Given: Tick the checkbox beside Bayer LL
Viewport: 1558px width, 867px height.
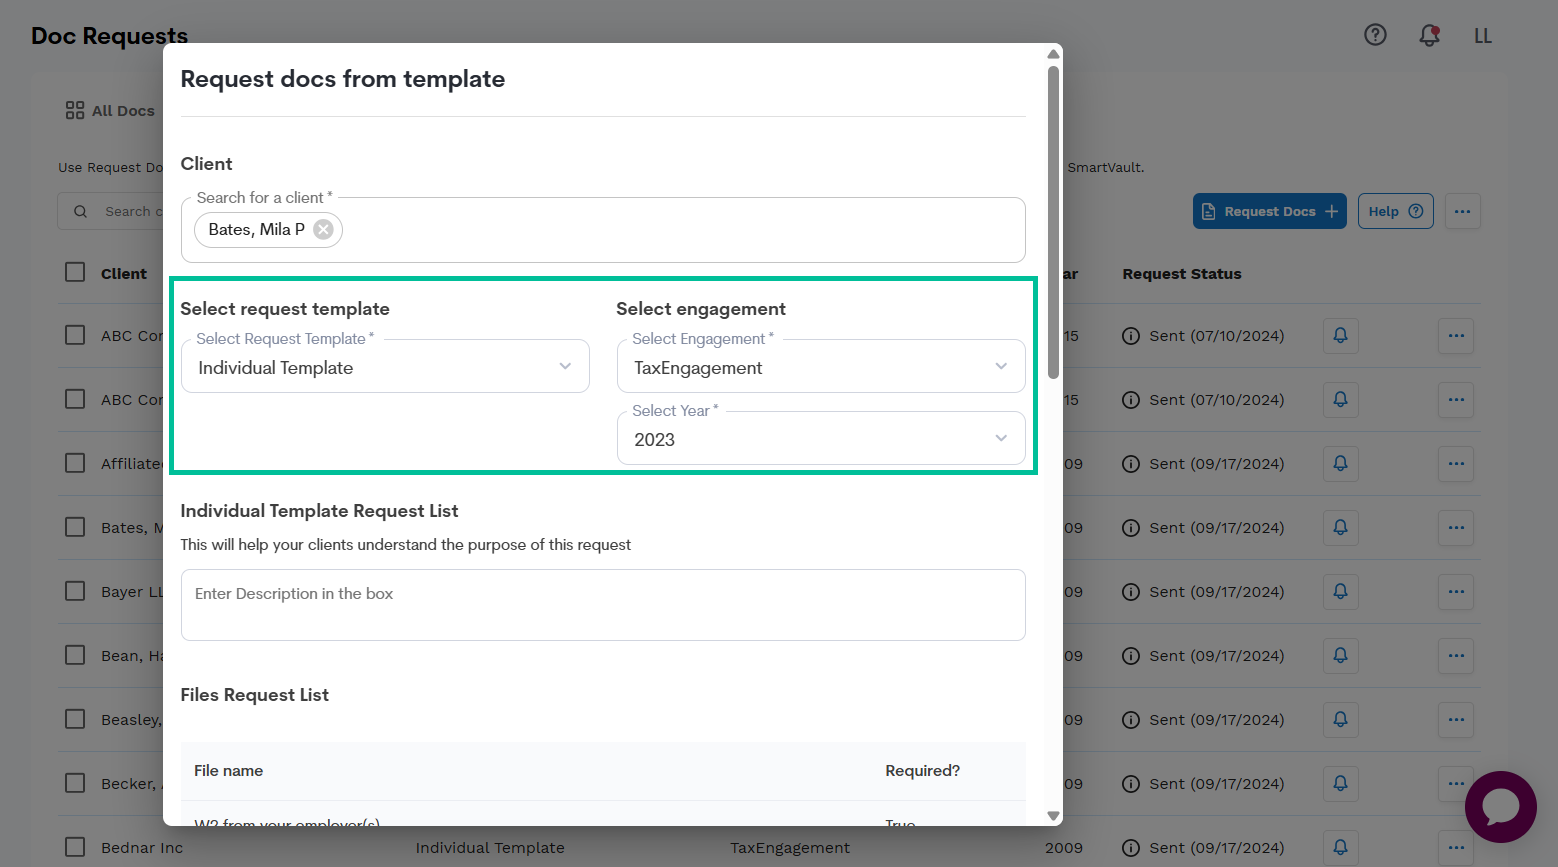Looking at the screenshot, I should (74, 591).
